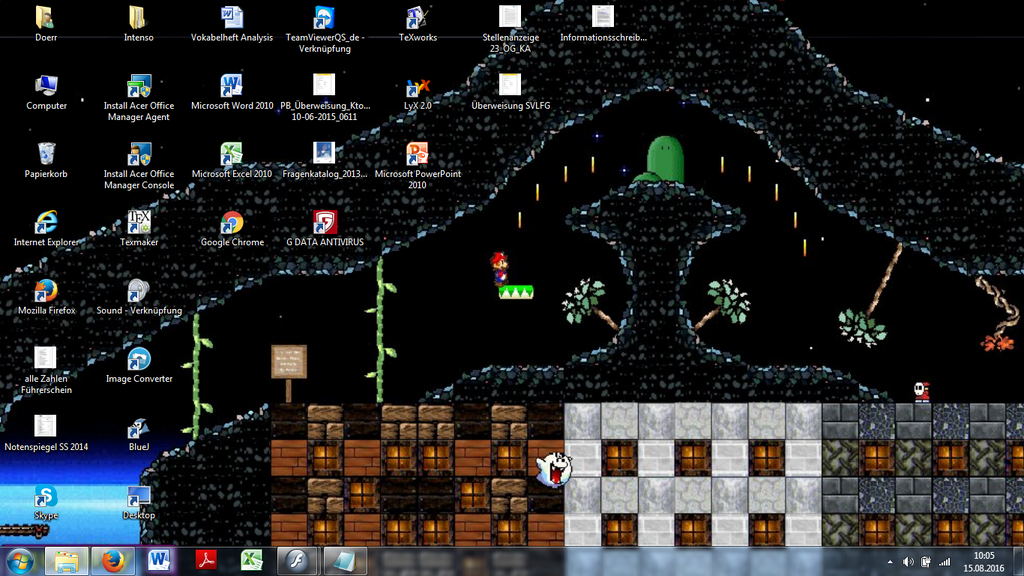Switch to Firefox in the taskbar
The width and height of the screenshot is (1024, 576).
113,561
